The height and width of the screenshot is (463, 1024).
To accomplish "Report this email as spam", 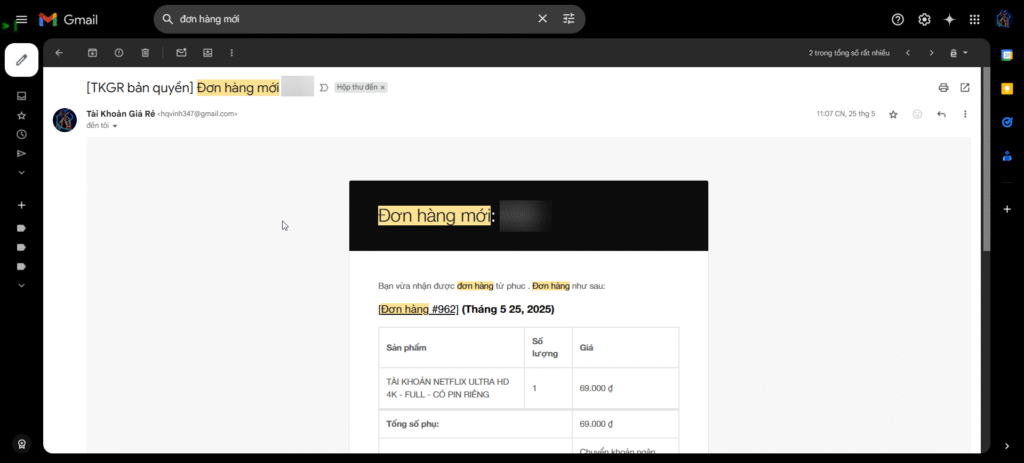I will coord(119,53).
